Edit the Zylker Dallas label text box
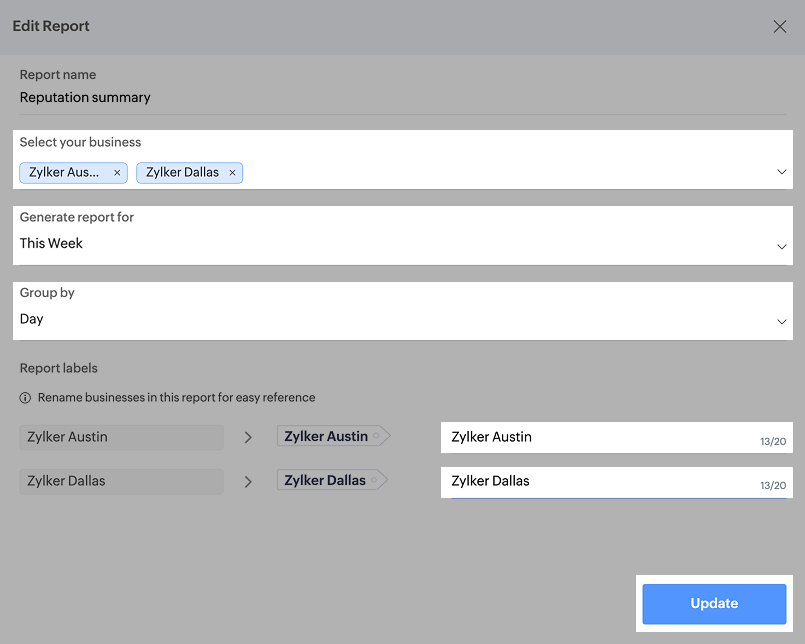Image resolution: width=805 pixels, height=644 pixels. coord(600,481)
